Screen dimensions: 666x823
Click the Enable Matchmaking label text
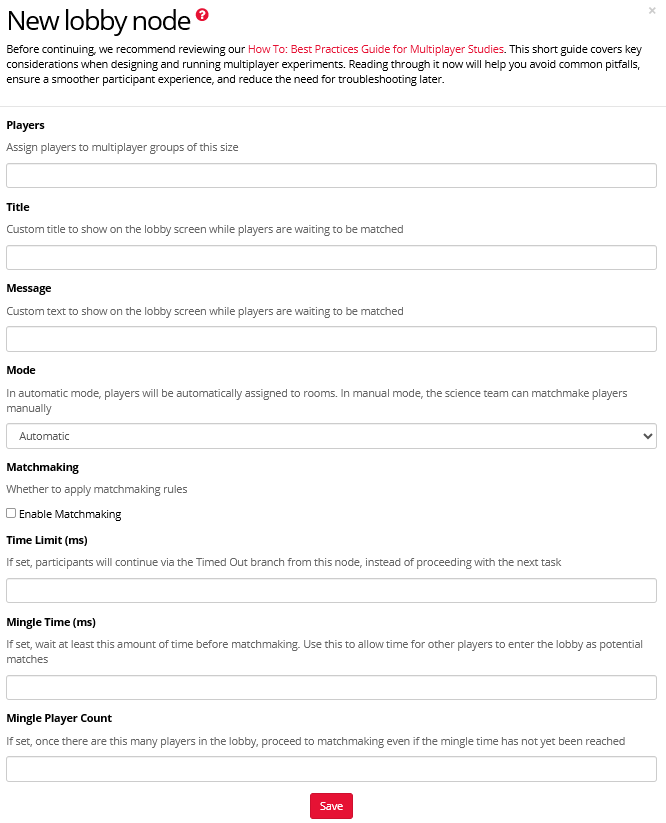[70, 513]
